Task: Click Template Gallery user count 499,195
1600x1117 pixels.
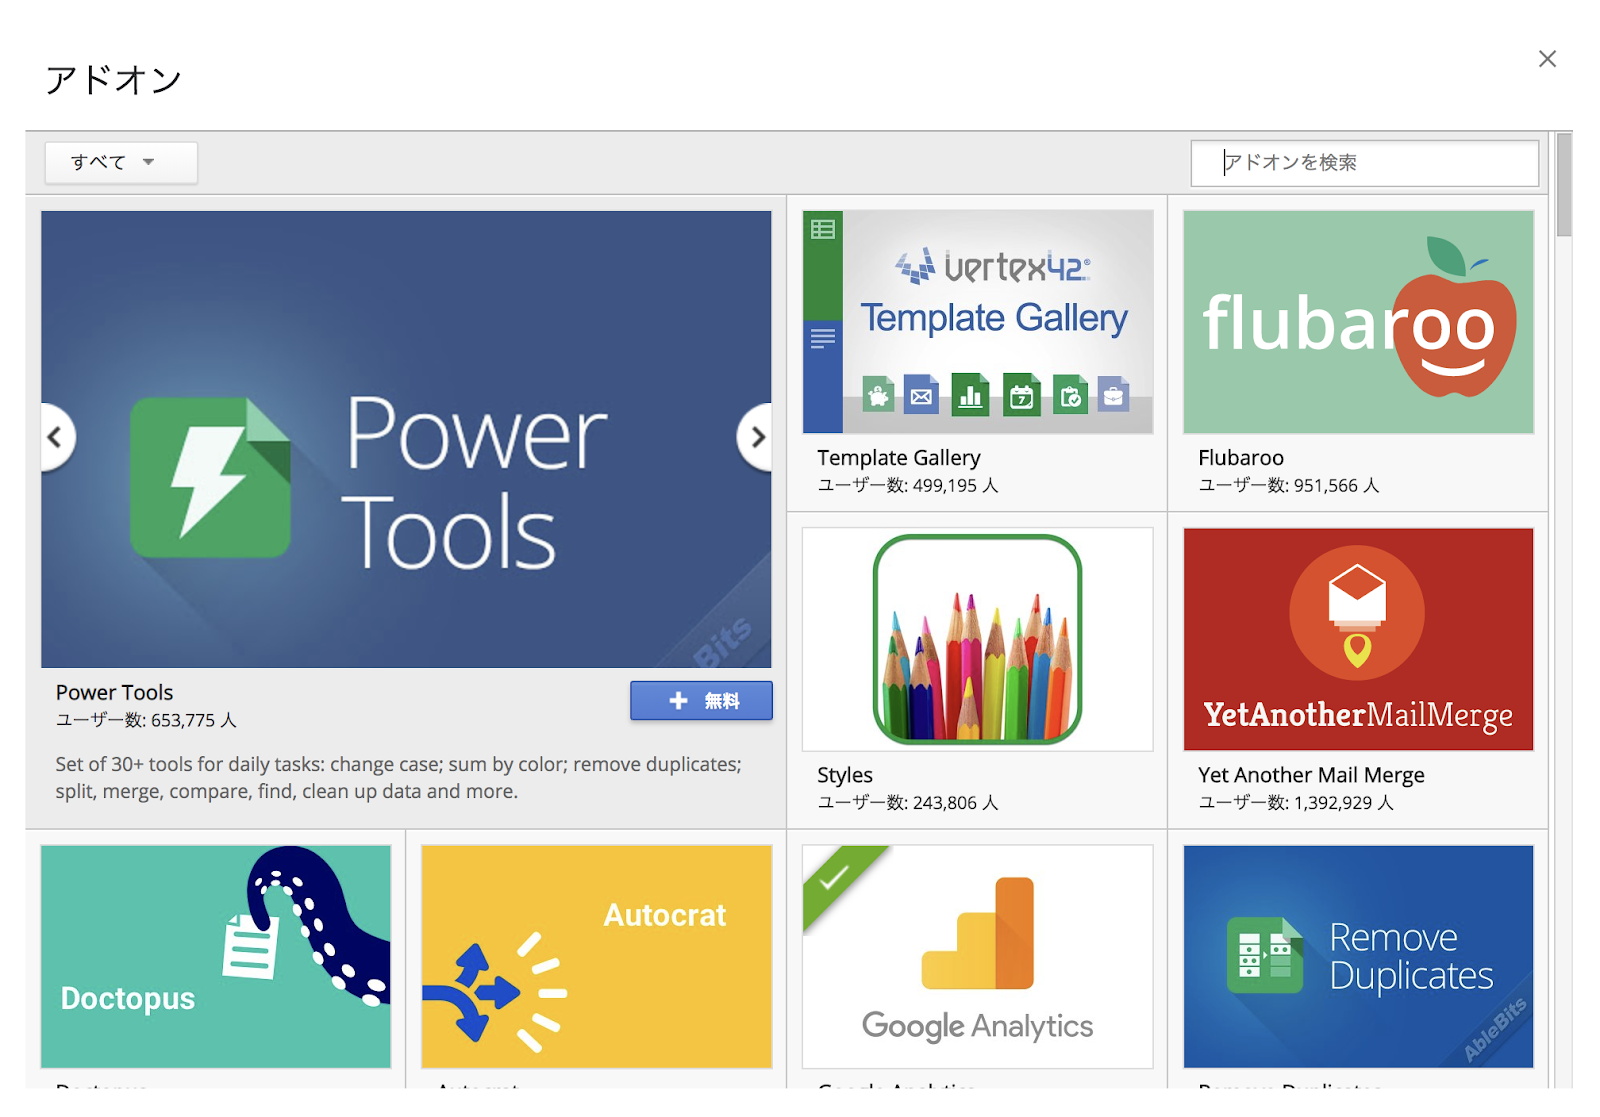Action: 908,485
